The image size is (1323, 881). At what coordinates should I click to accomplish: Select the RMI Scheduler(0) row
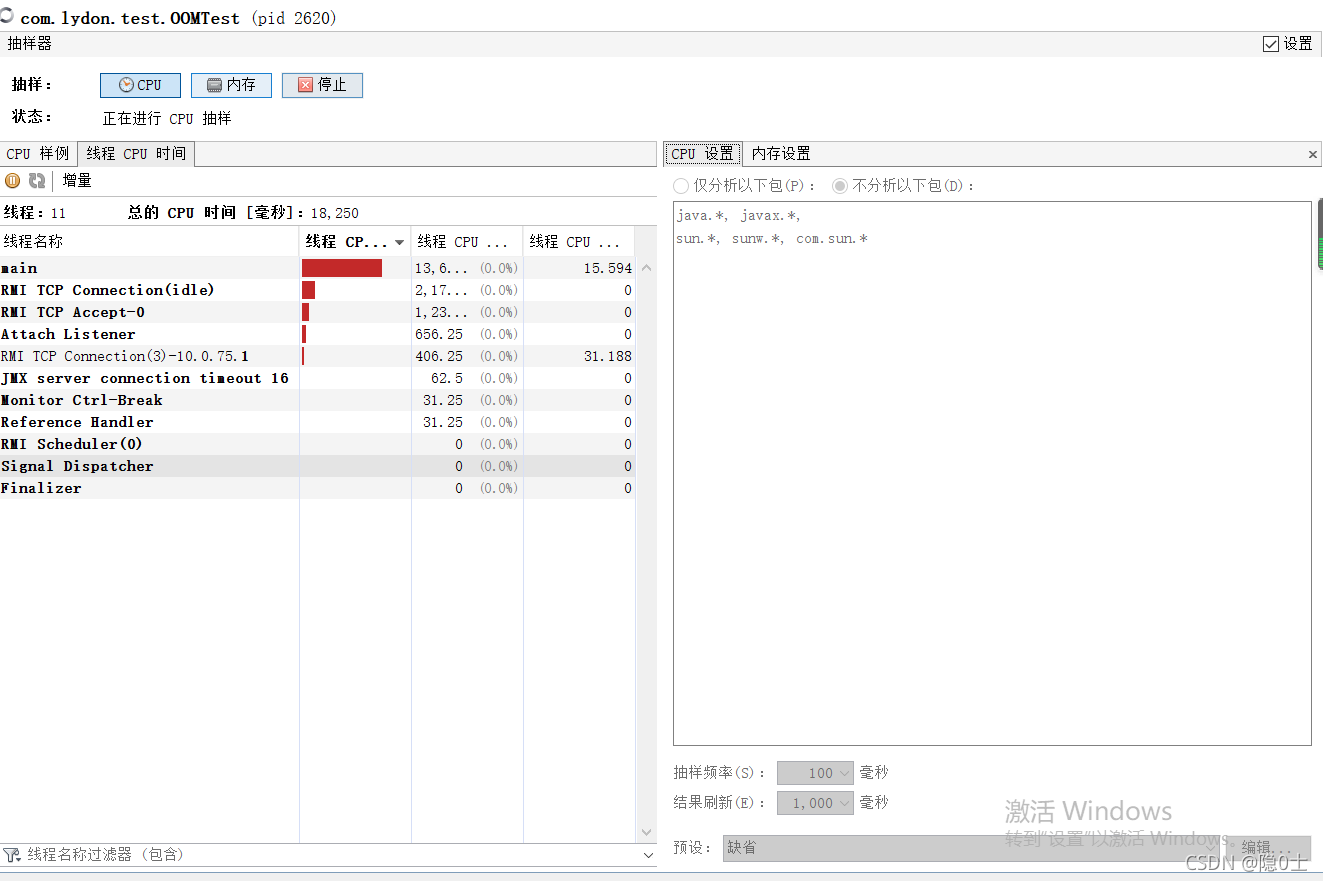(317, 444)
